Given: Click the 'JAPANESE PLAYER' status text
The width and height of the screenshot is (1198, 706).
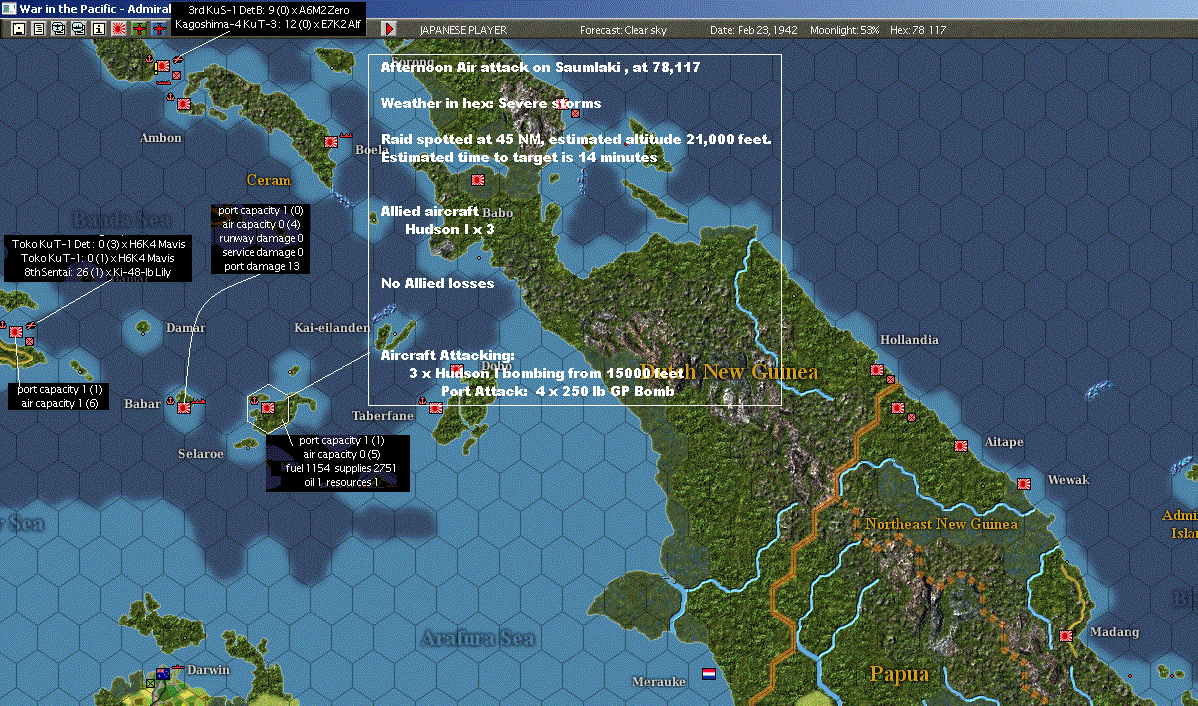Looking at the screenshot, I should click(463, 30).
